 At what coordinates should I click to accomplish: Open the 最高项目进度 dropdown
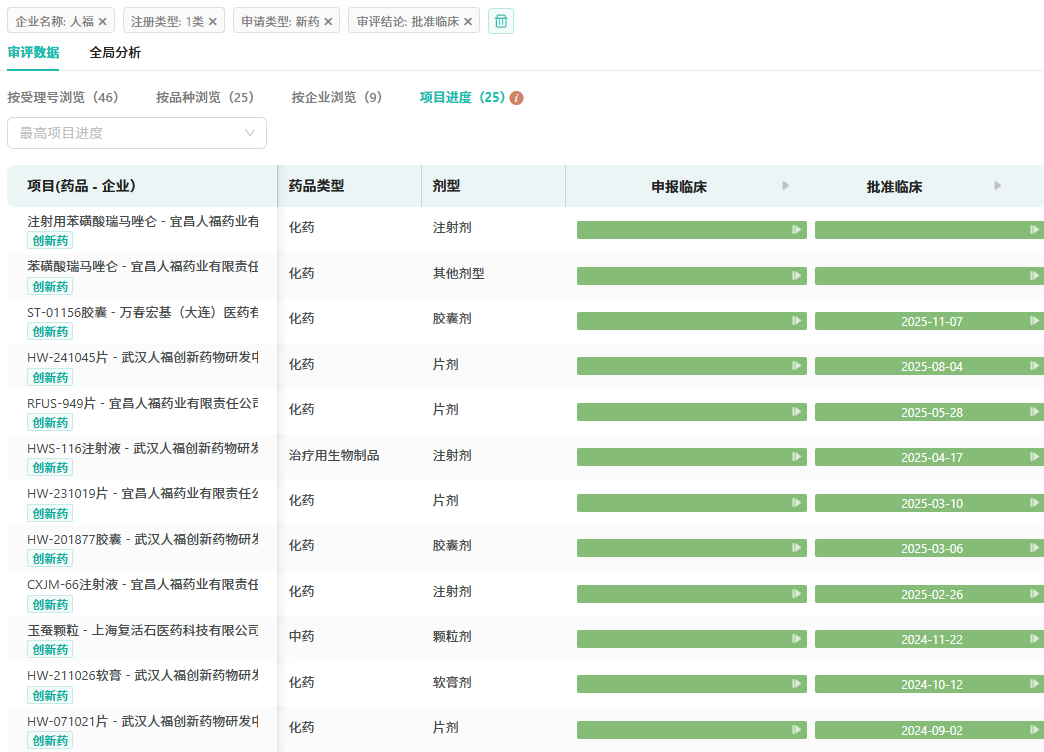pos(137,133)
